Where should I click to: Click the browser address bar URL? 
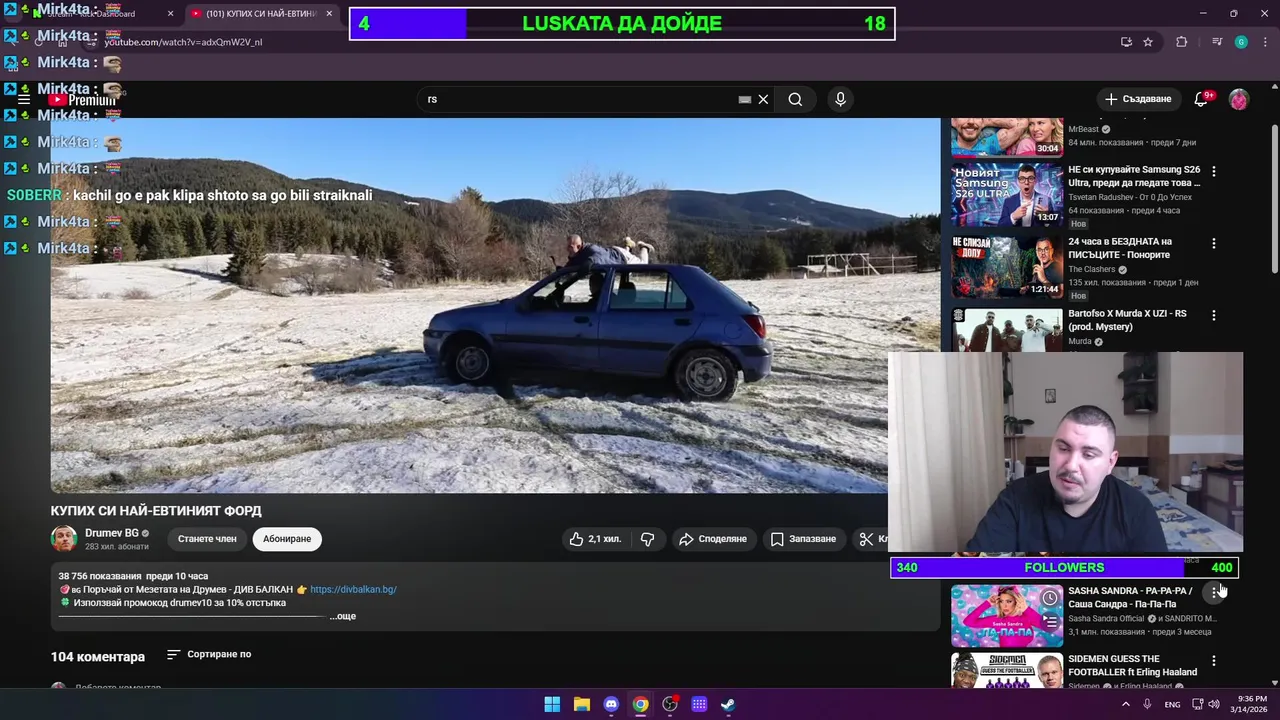[x=183, y=42]
